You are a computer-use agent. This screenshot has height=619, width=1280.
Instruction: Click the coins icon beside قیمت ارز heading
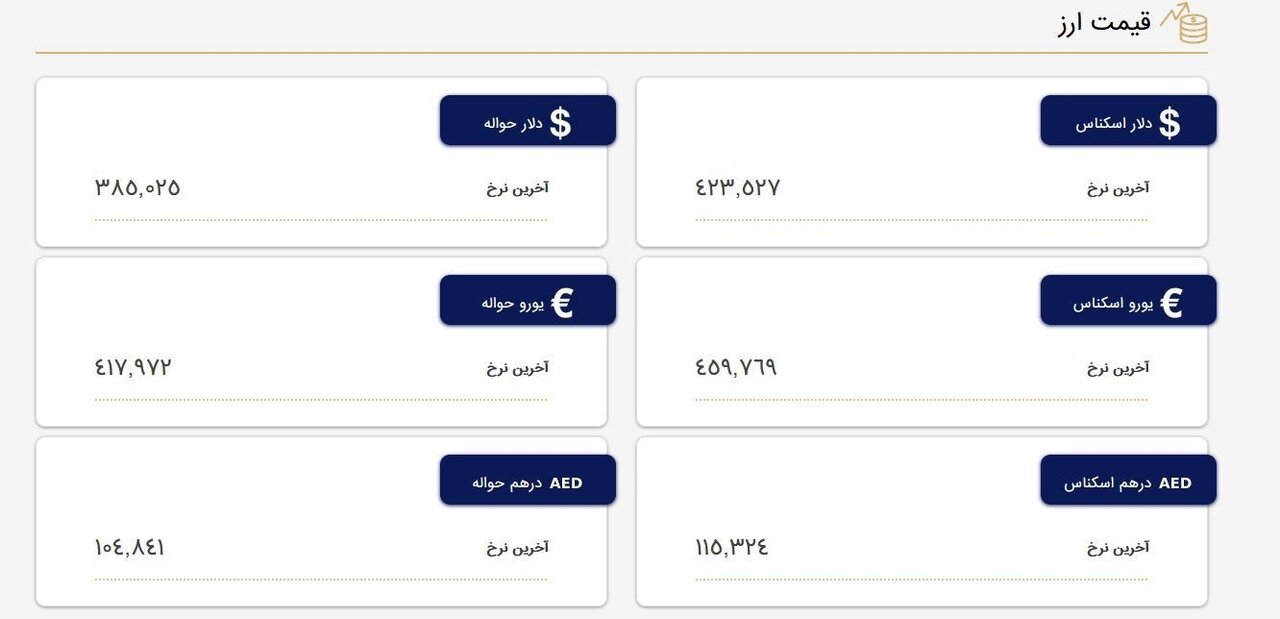1192,26
